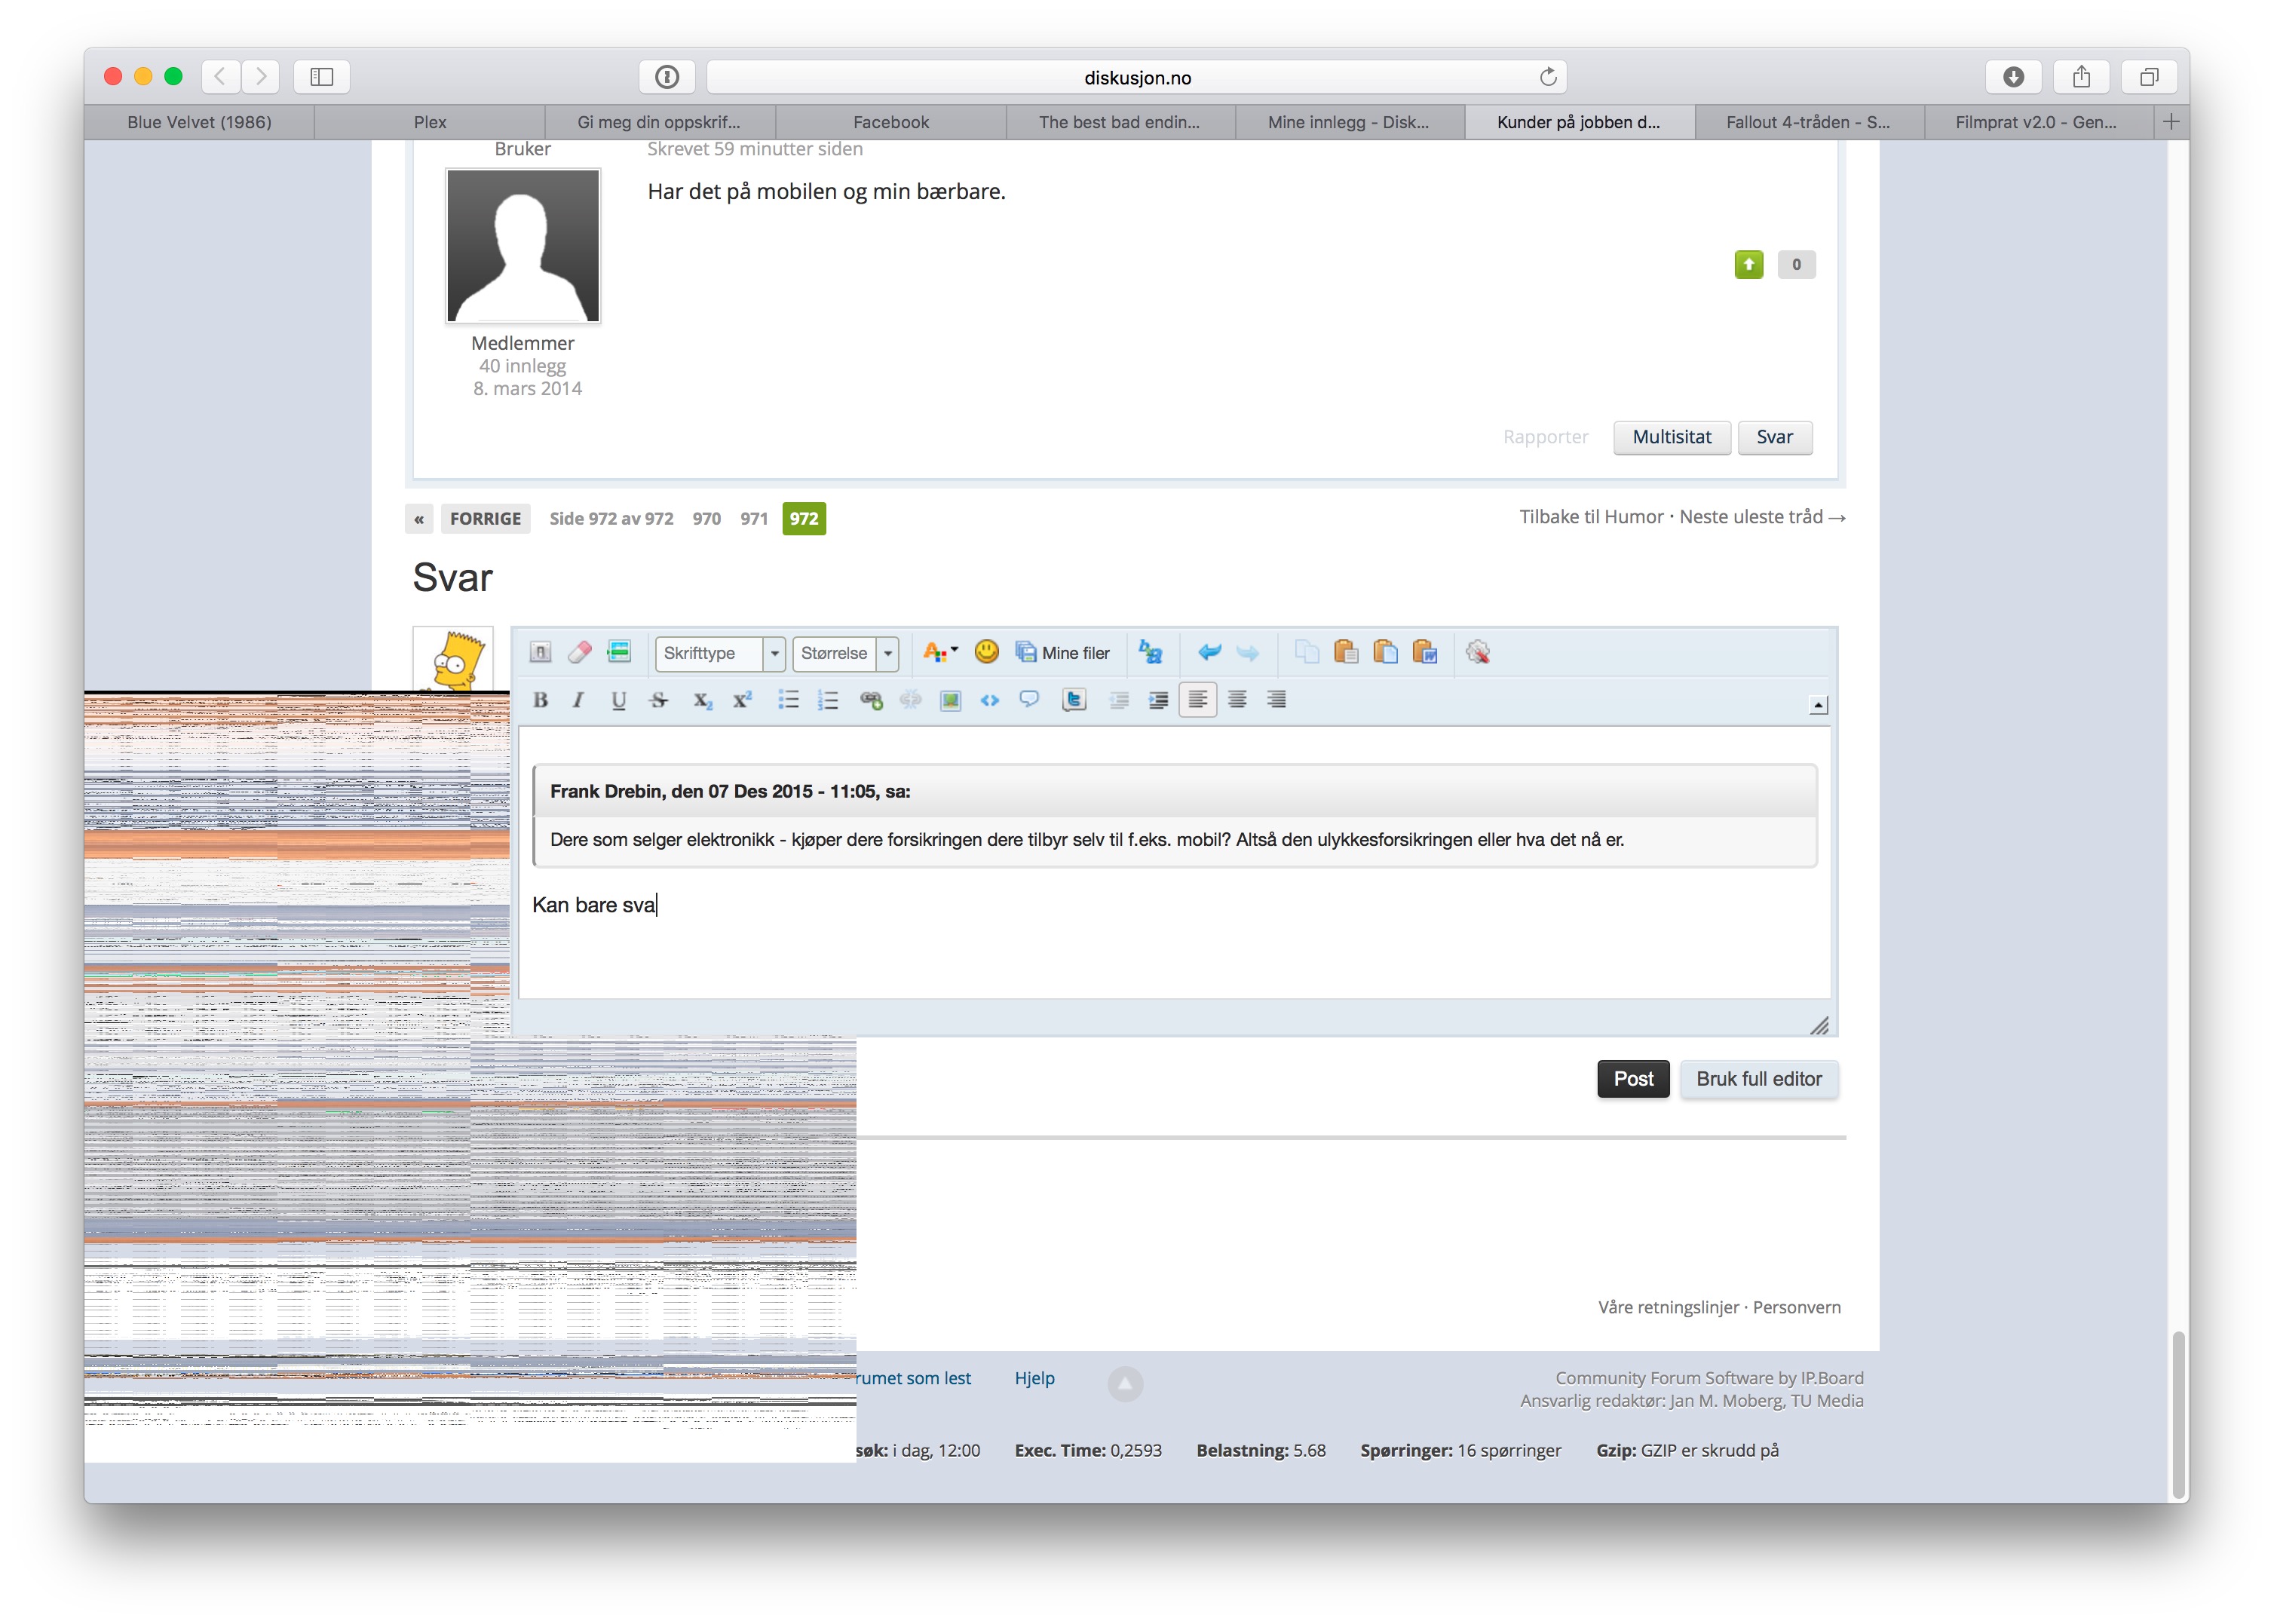Screen dimensions: 2274x1624
Task: Click the back-to-top arrow circle
Action: click(1124, 1383)
